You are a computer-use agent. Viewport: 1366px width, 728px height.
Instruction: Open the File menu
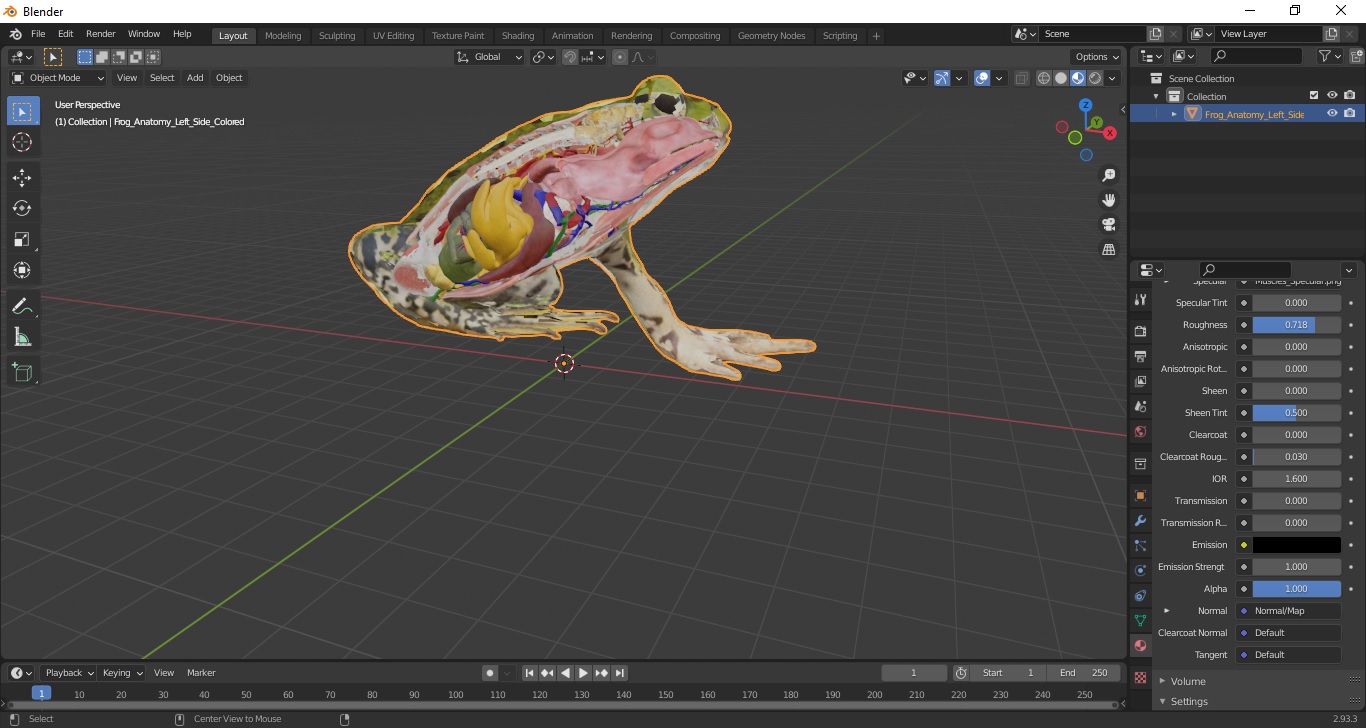38,34
